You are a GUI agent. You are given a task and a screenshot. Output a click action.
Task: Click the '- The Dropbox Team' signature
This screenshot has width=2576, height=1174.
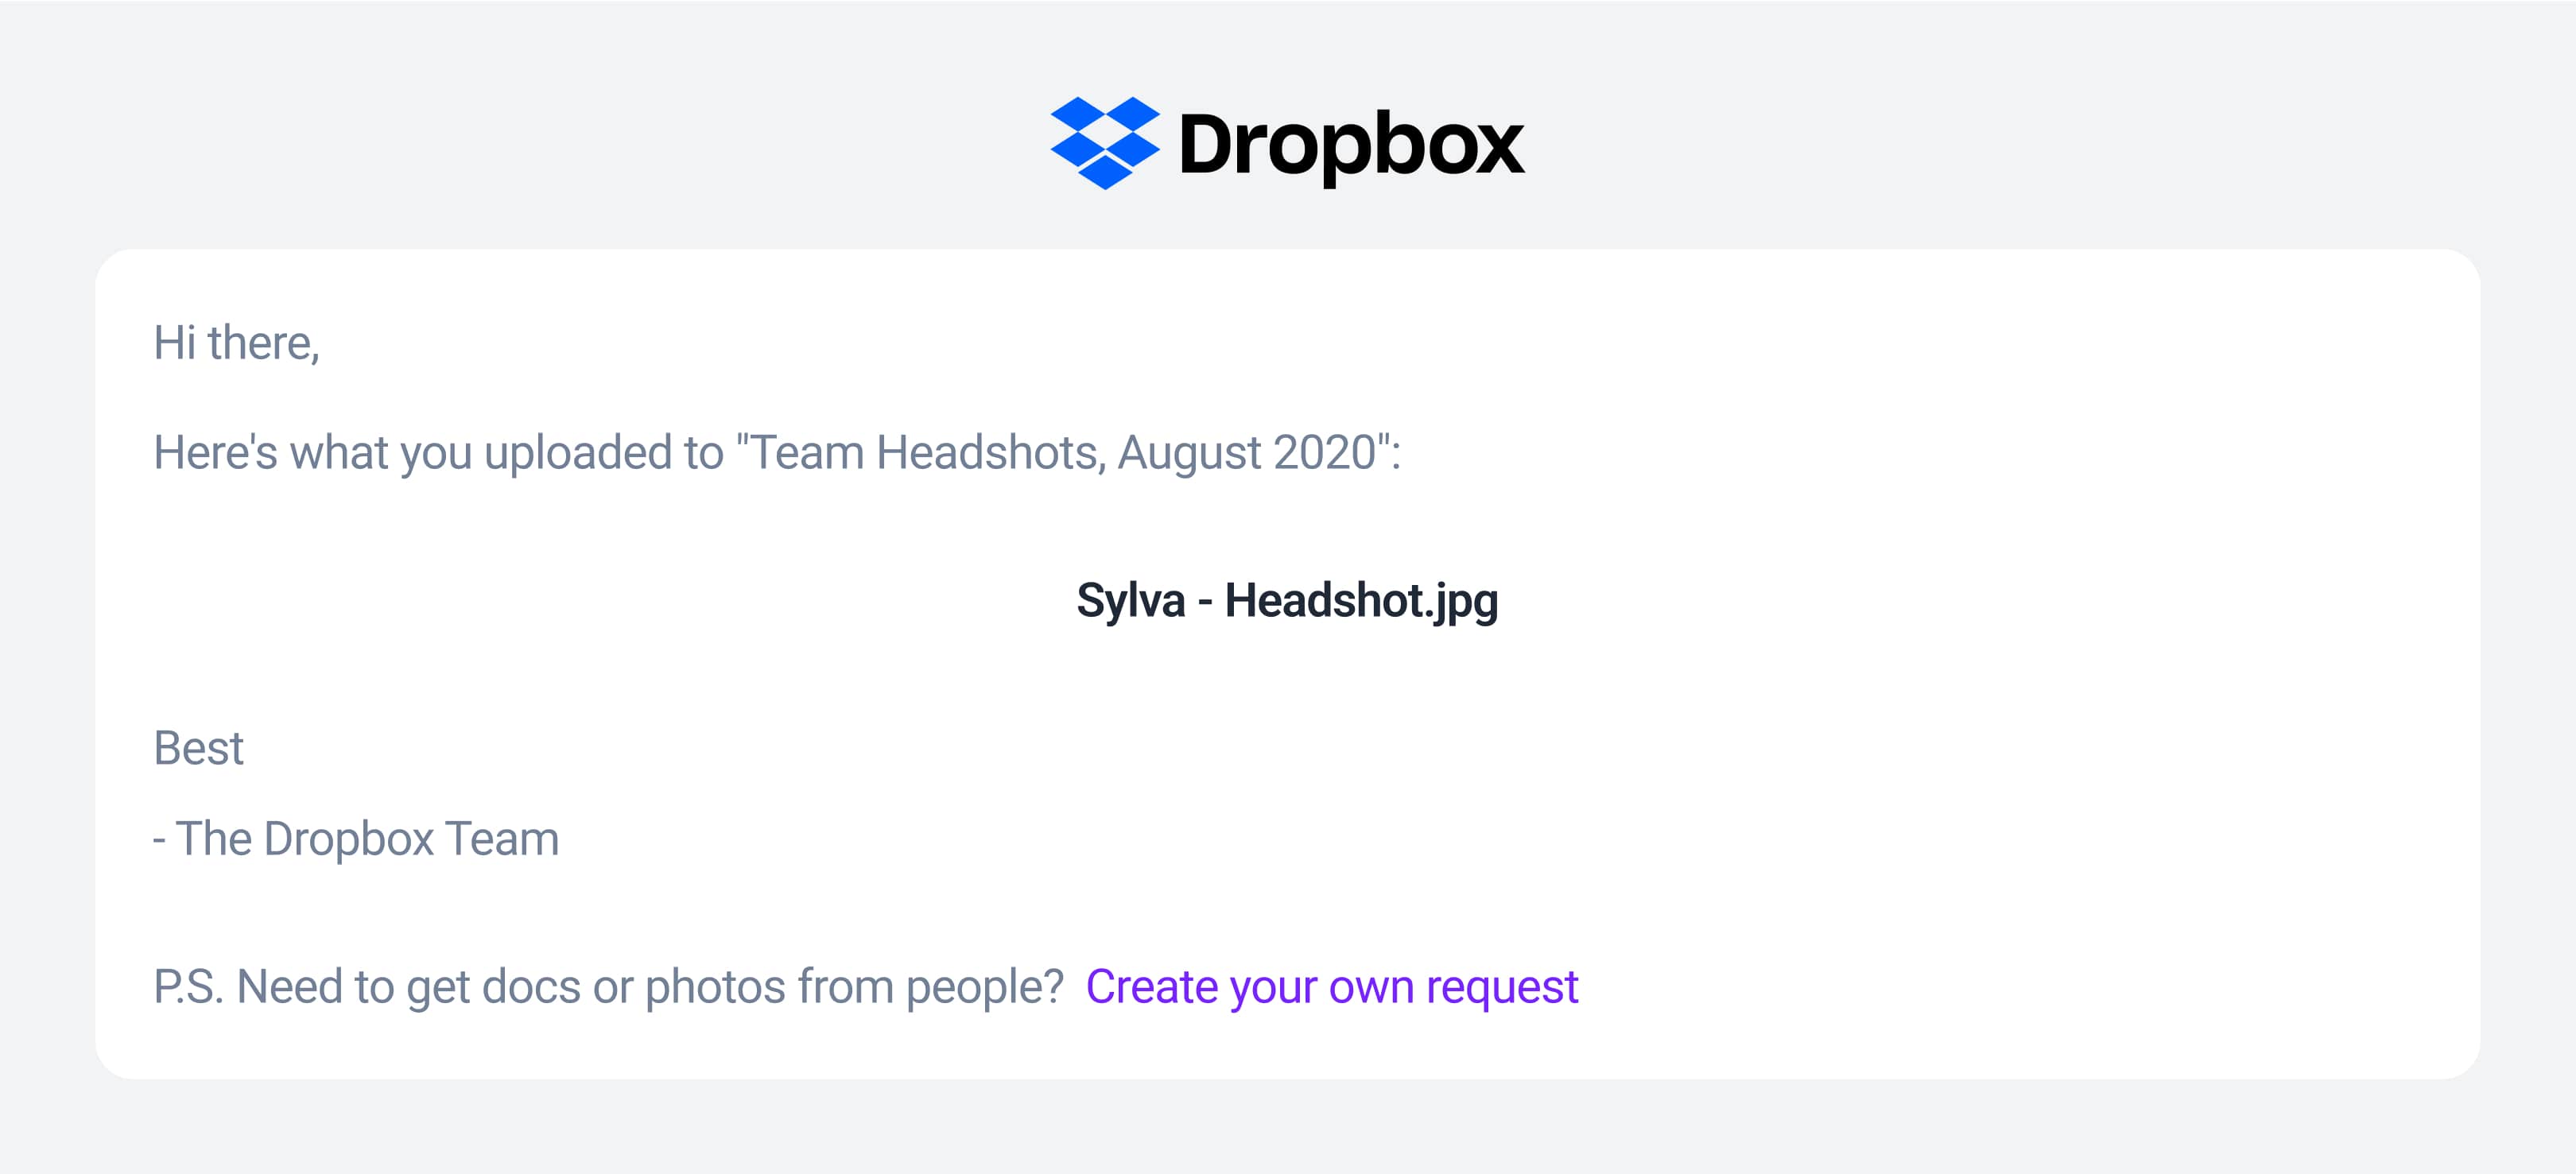coord(356,839)
